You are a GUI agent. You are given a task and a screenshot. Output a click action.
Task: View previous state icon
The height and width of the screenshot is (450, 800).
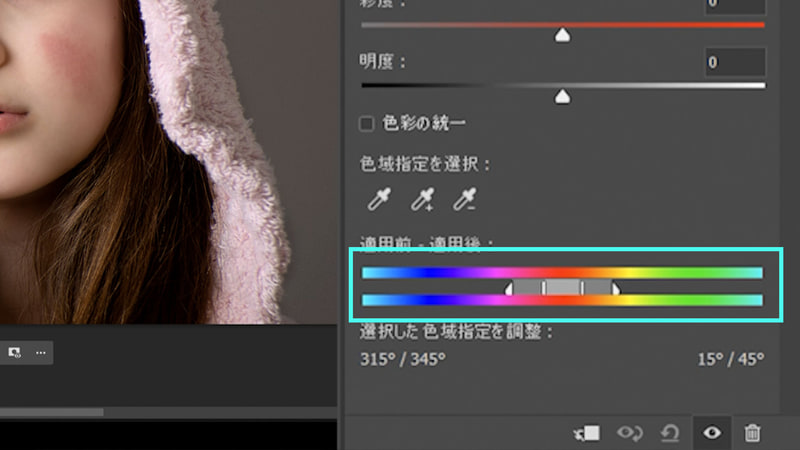coord(630,433)
